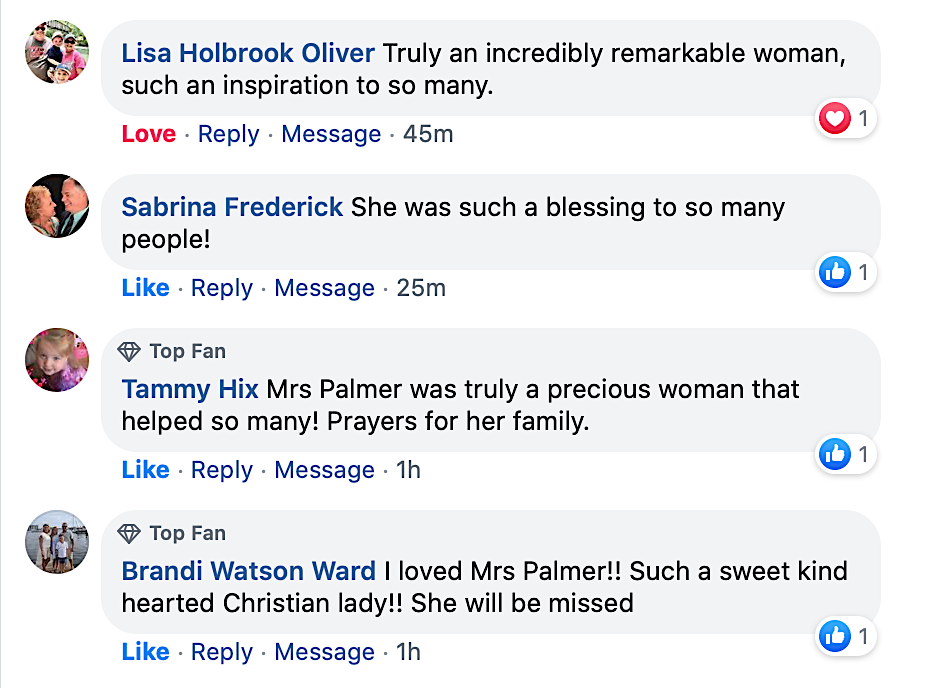Click thumbs-up reaction icon on Tammy's comment

pos(834,454)
